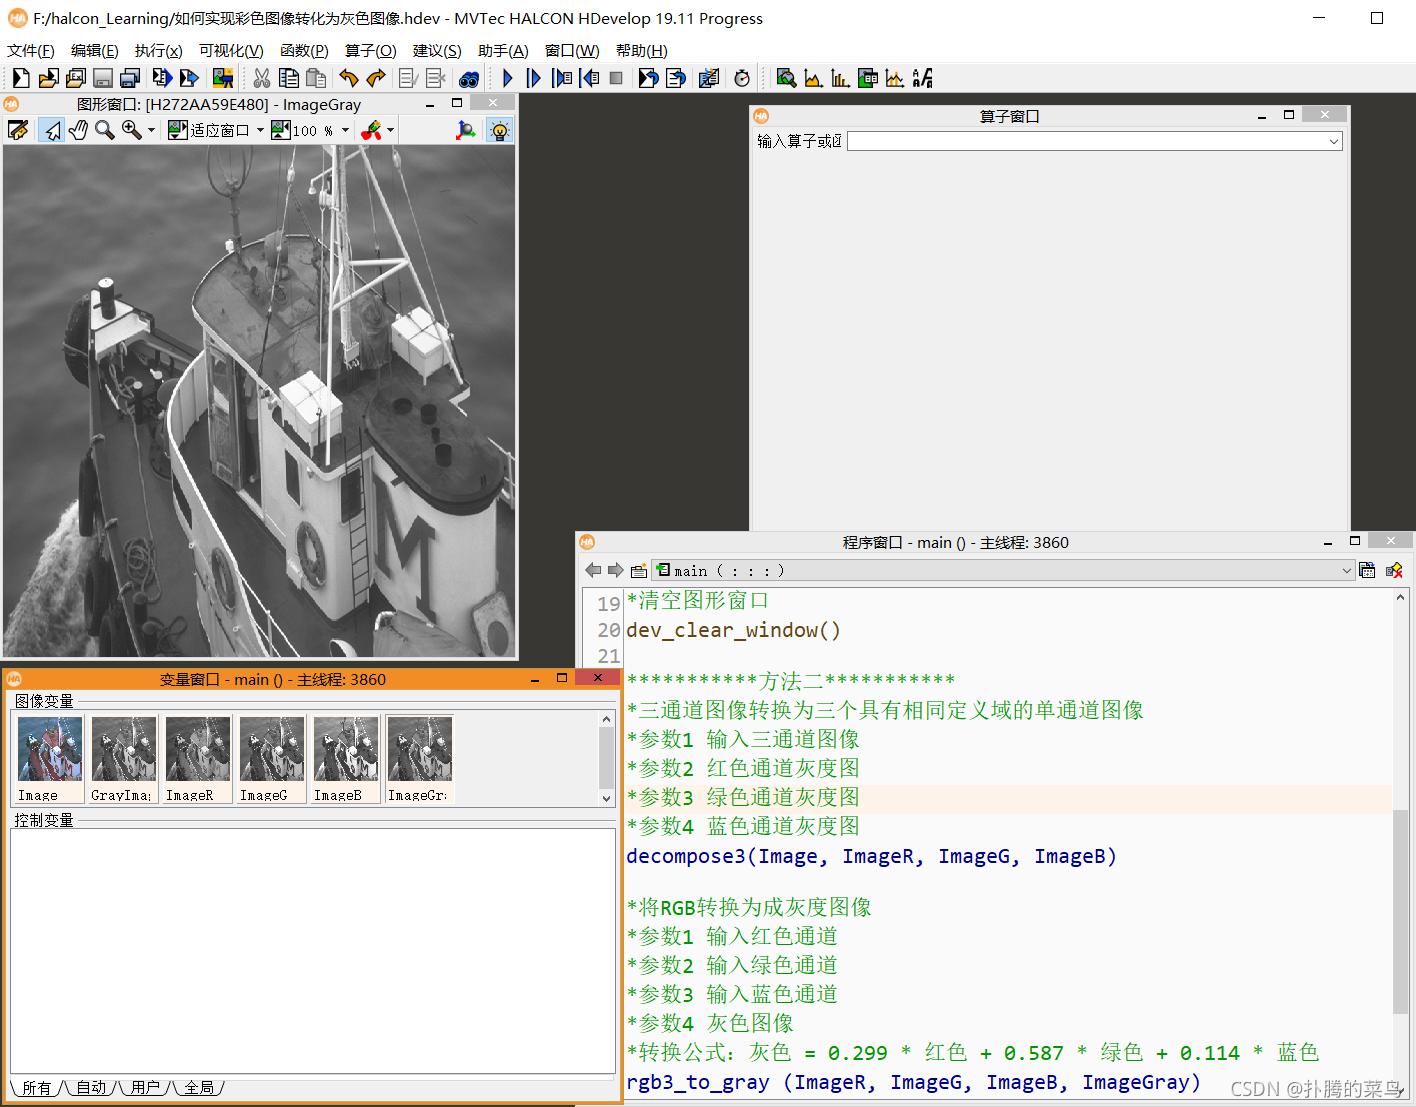This screenshot has width=1416, height=1107.
Task: Switch to the 用户 tab in variable window
Action: point(145,1087)
